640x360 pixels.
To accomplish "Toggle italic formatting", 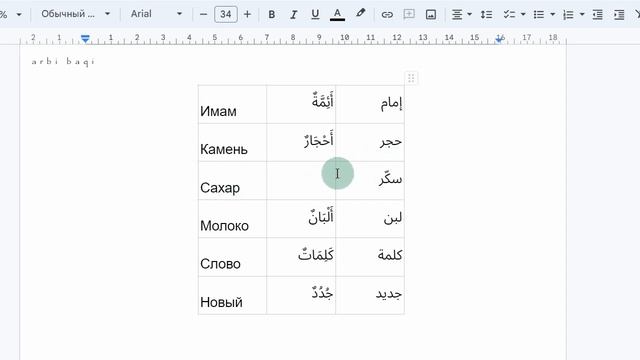I will coord(293,15).
